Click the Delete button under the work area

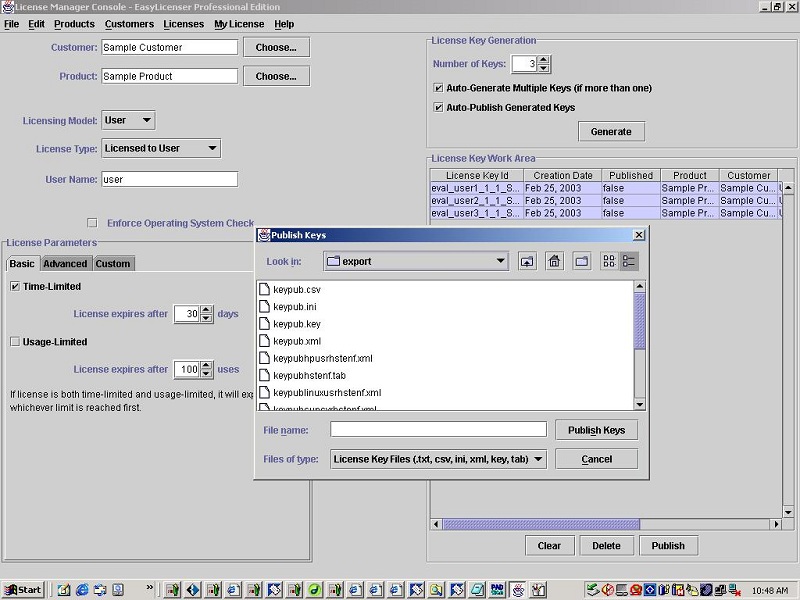coord(607,546)
